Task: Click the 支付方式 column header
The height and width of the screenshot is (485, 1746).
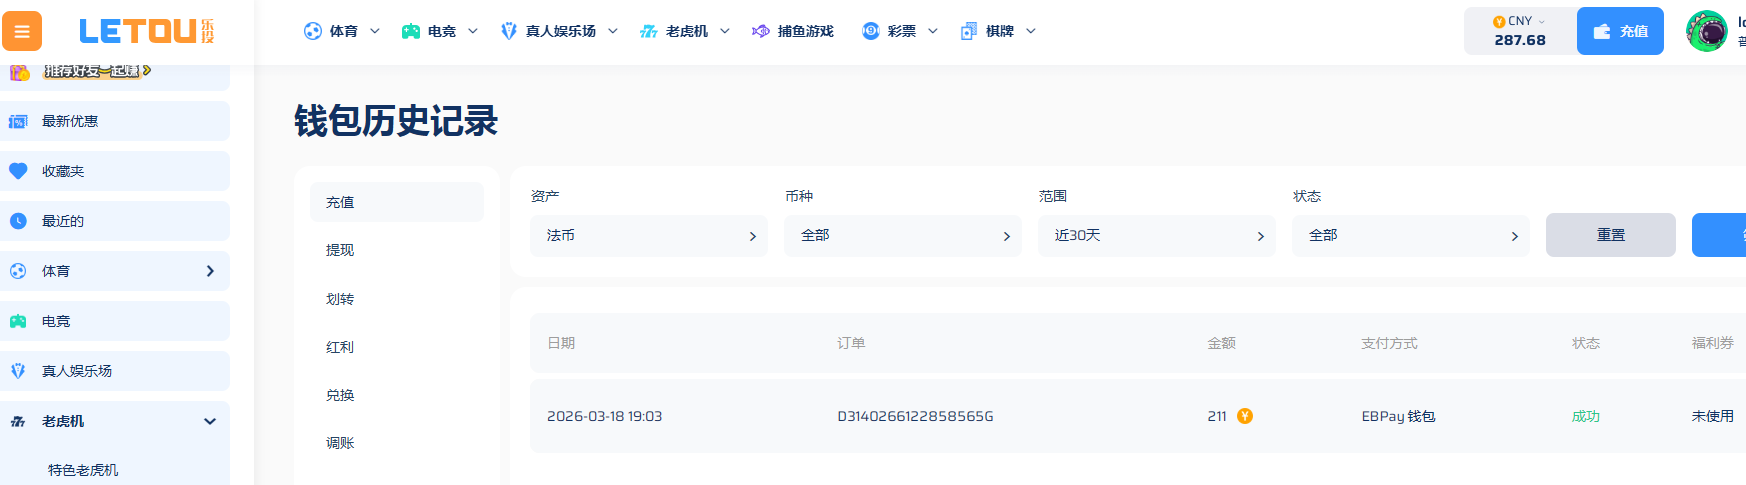Action: coord(1389,343)
